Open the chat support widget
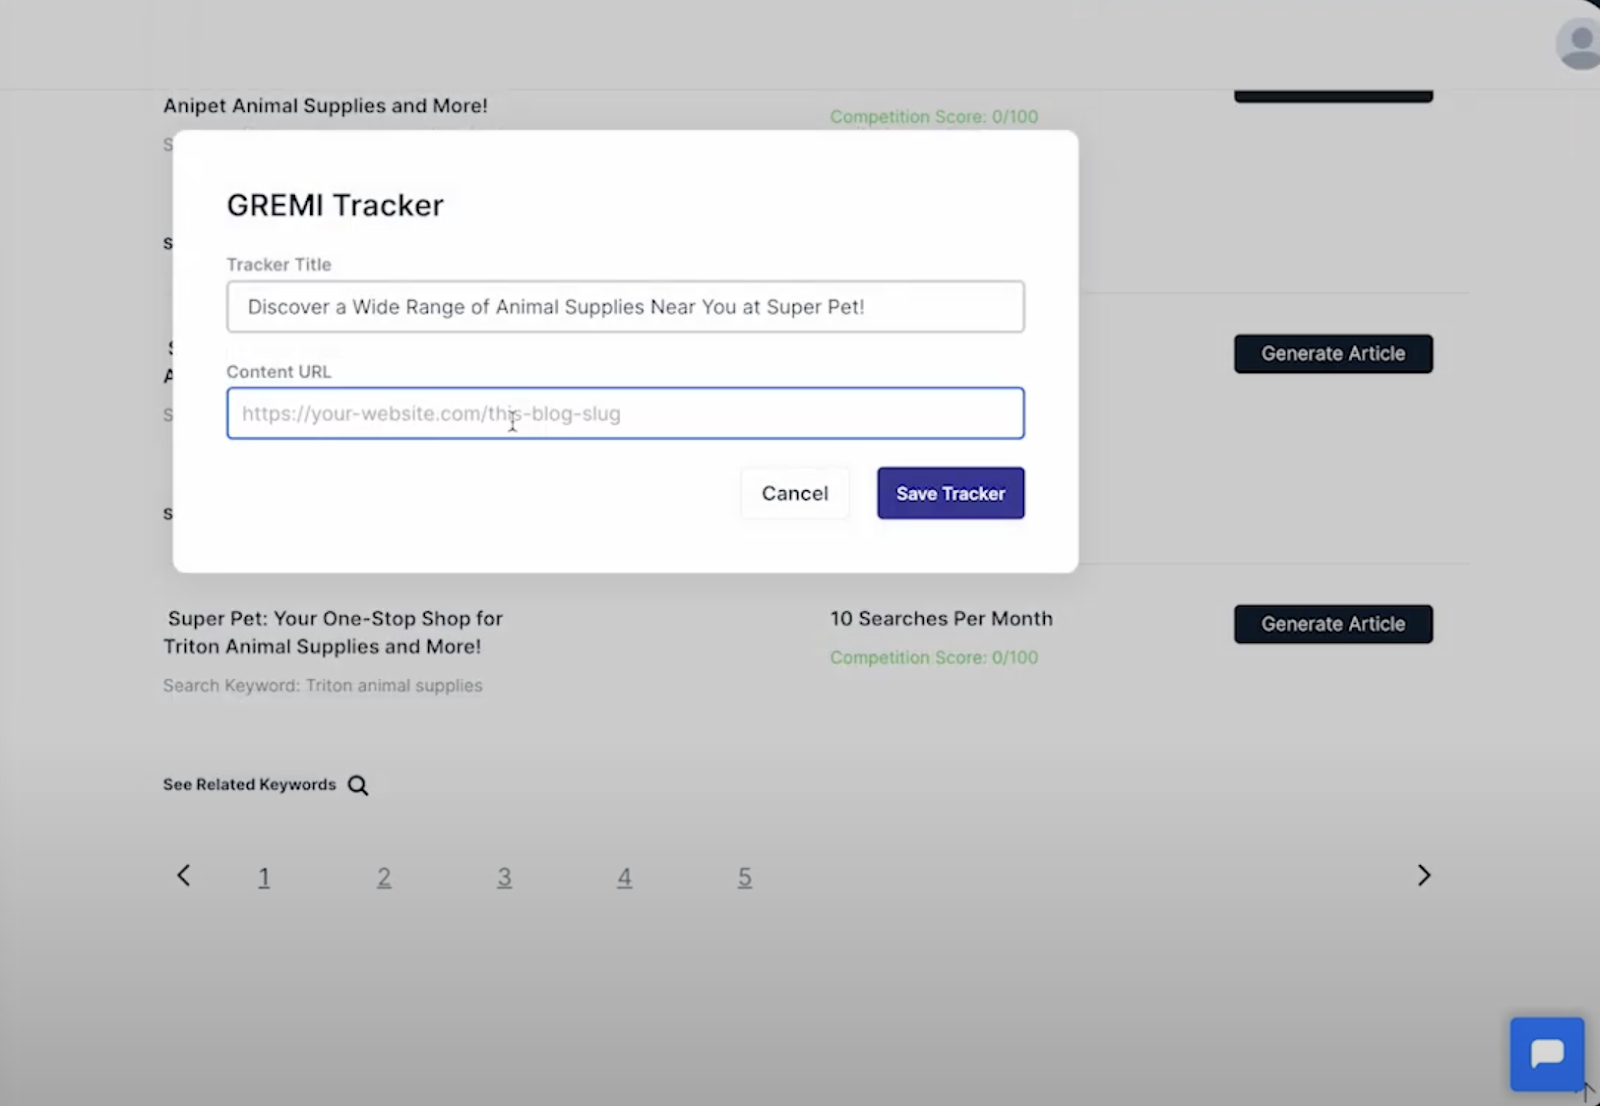This screenshot has height=1106, width=1600. coord(1547,1054)
